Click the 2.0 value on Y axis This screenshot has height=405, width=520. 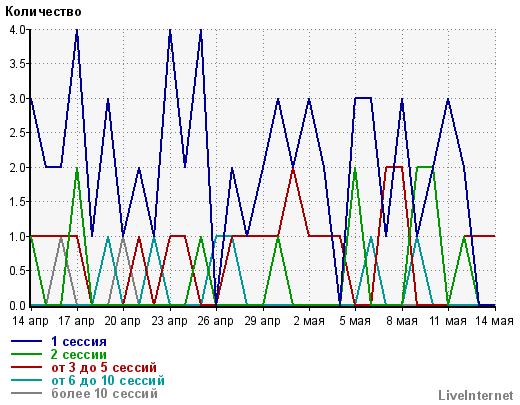coord(17,168)
